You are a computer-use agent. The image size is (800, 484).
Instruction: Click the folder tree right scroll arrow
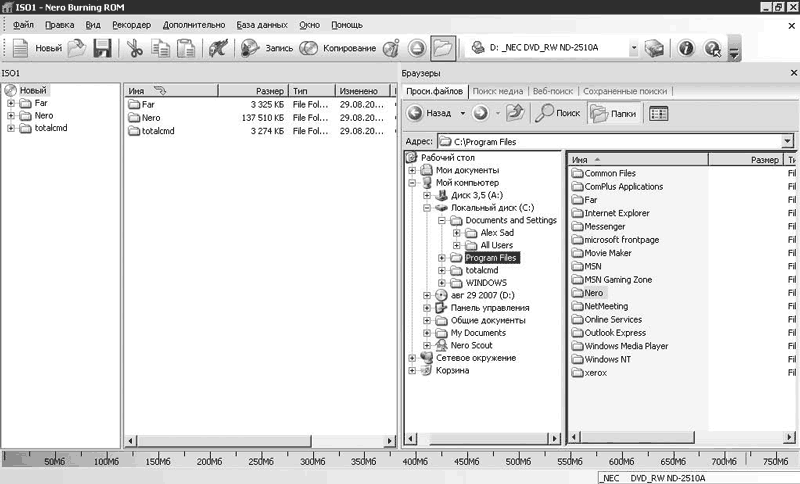point(555,438)
